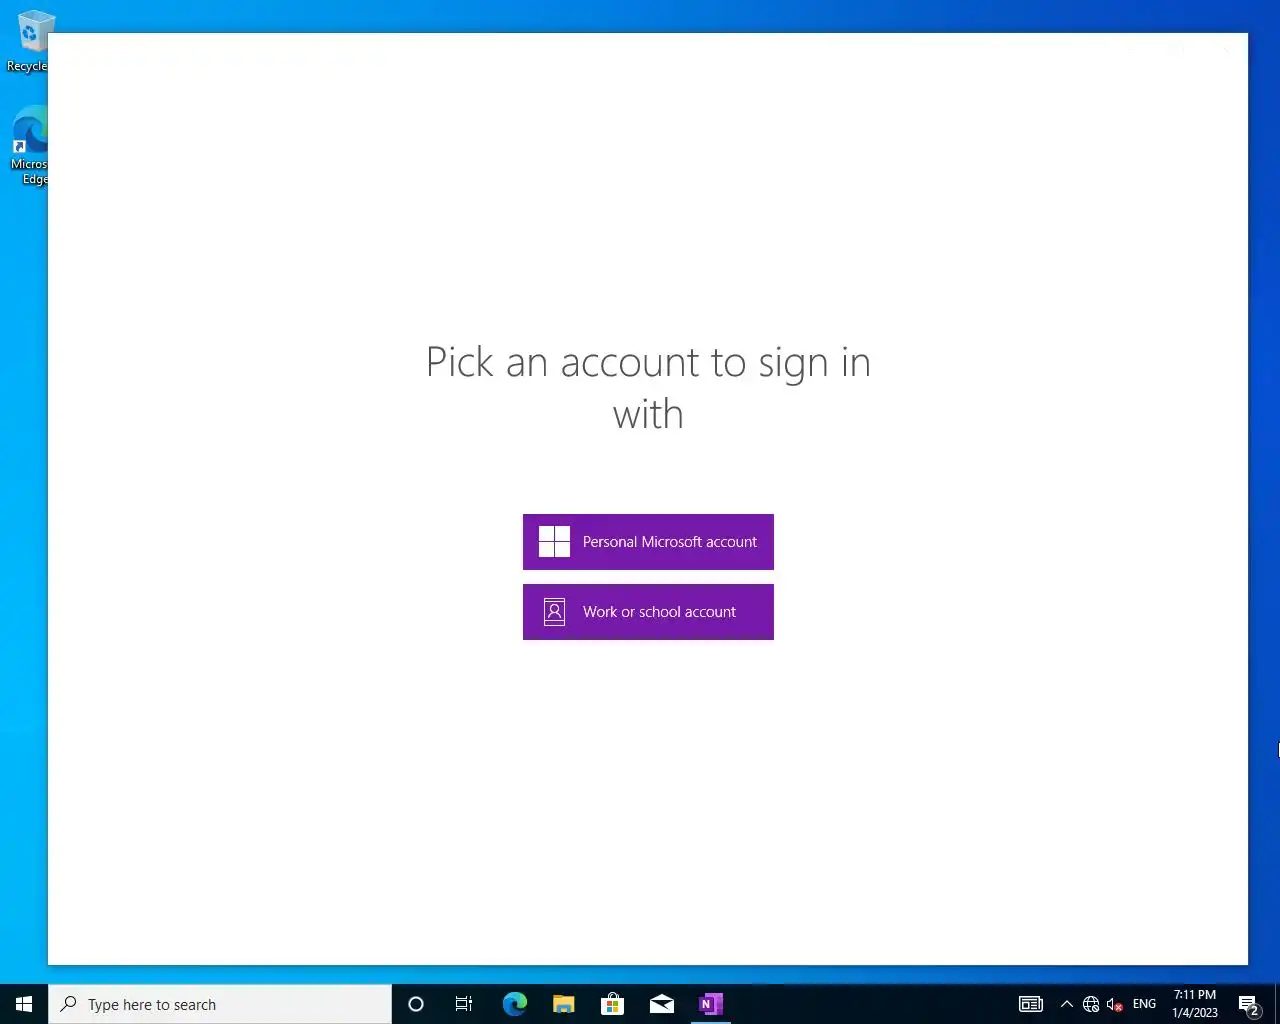1280x1024 pixels.
Task: Choose Personal Microsoft account sign-in
Action: pyautogui.click(x=648, y=542)
